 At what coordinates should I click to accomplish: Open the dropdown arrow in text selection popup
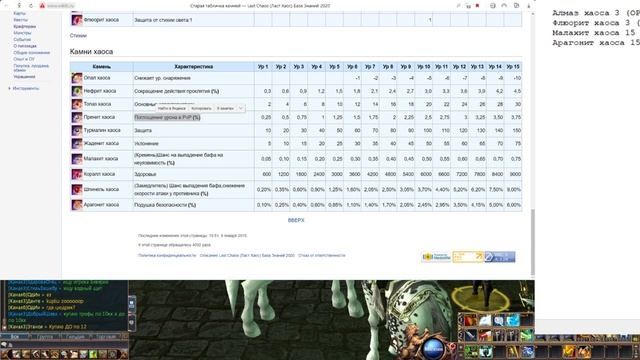click(x=241, y=108)
